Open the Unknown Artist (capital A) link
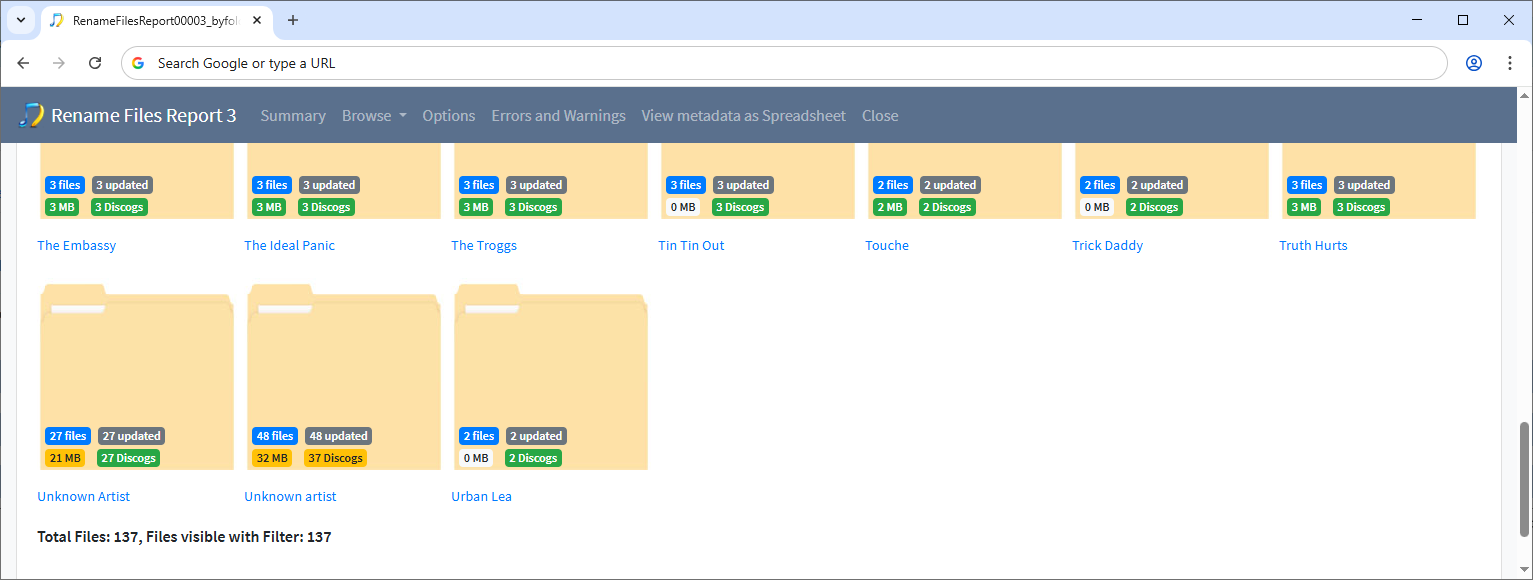The width and height of the screenshot is (1533, 580). click(x=84, y=496)
